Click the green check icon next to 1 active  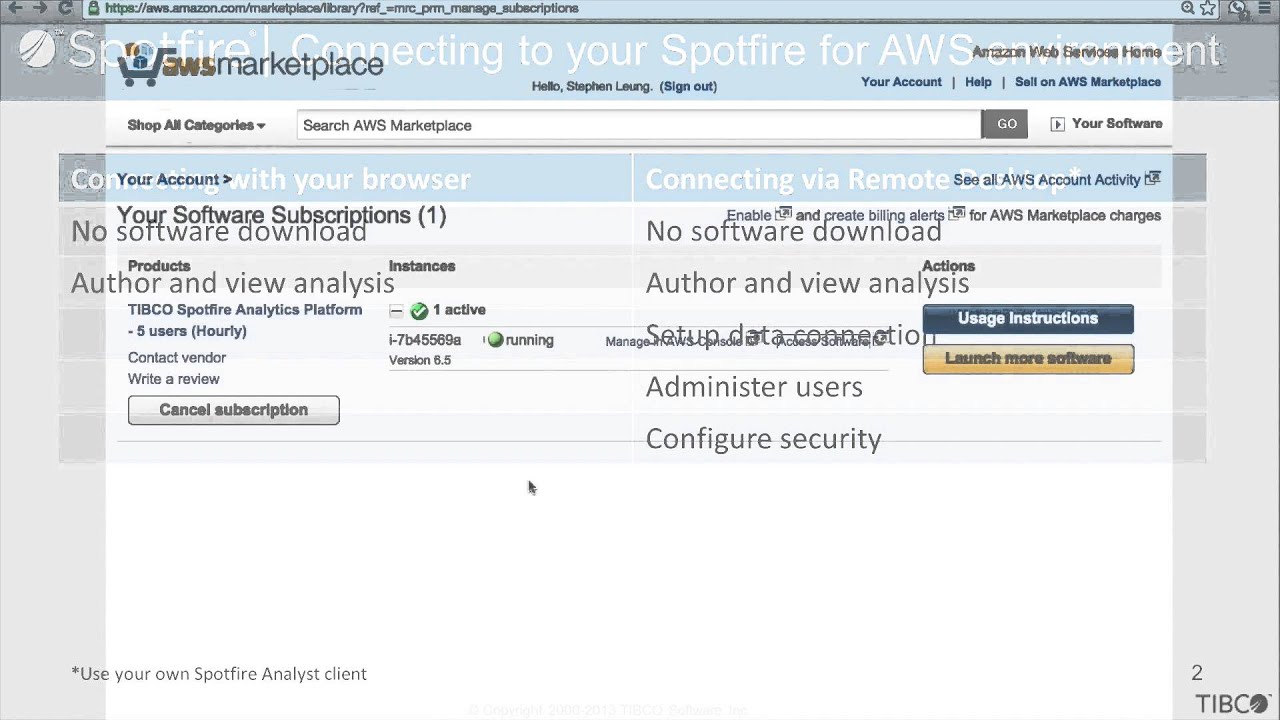[419, 311]
